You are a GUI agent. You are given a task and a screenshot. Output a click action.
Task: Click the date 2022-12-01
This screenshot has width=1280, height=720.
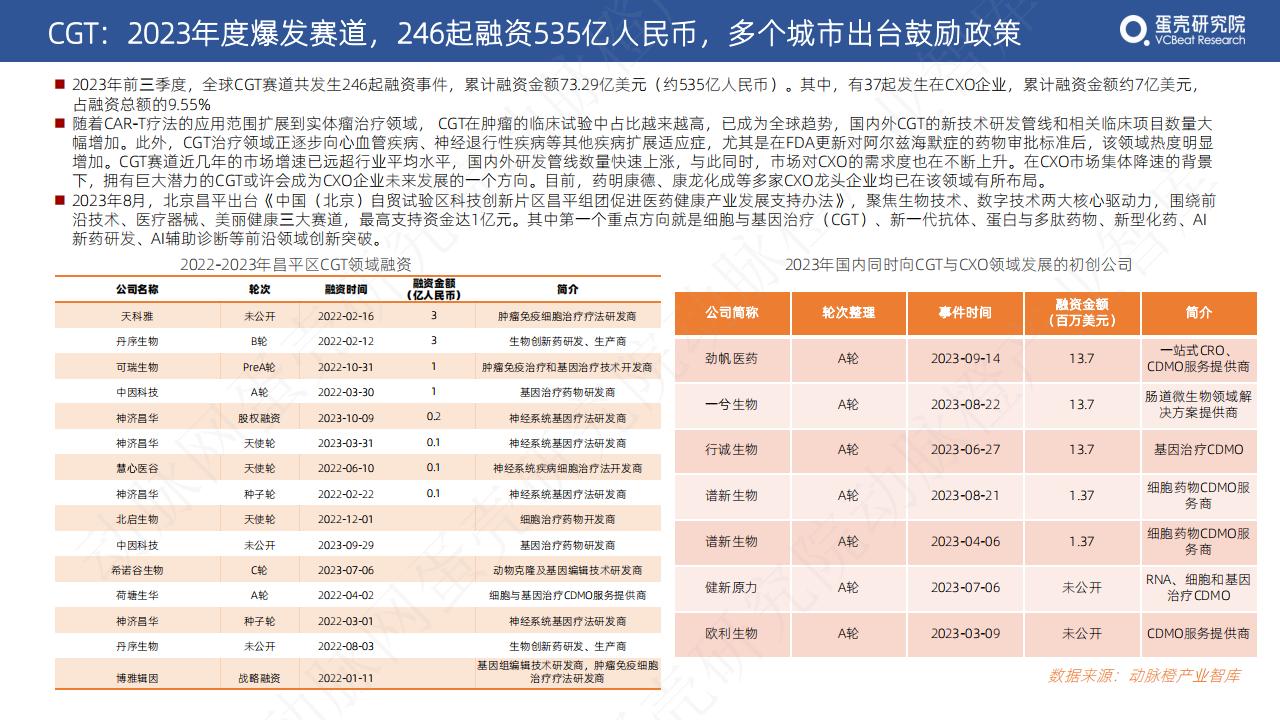click(x=346, y=519)
